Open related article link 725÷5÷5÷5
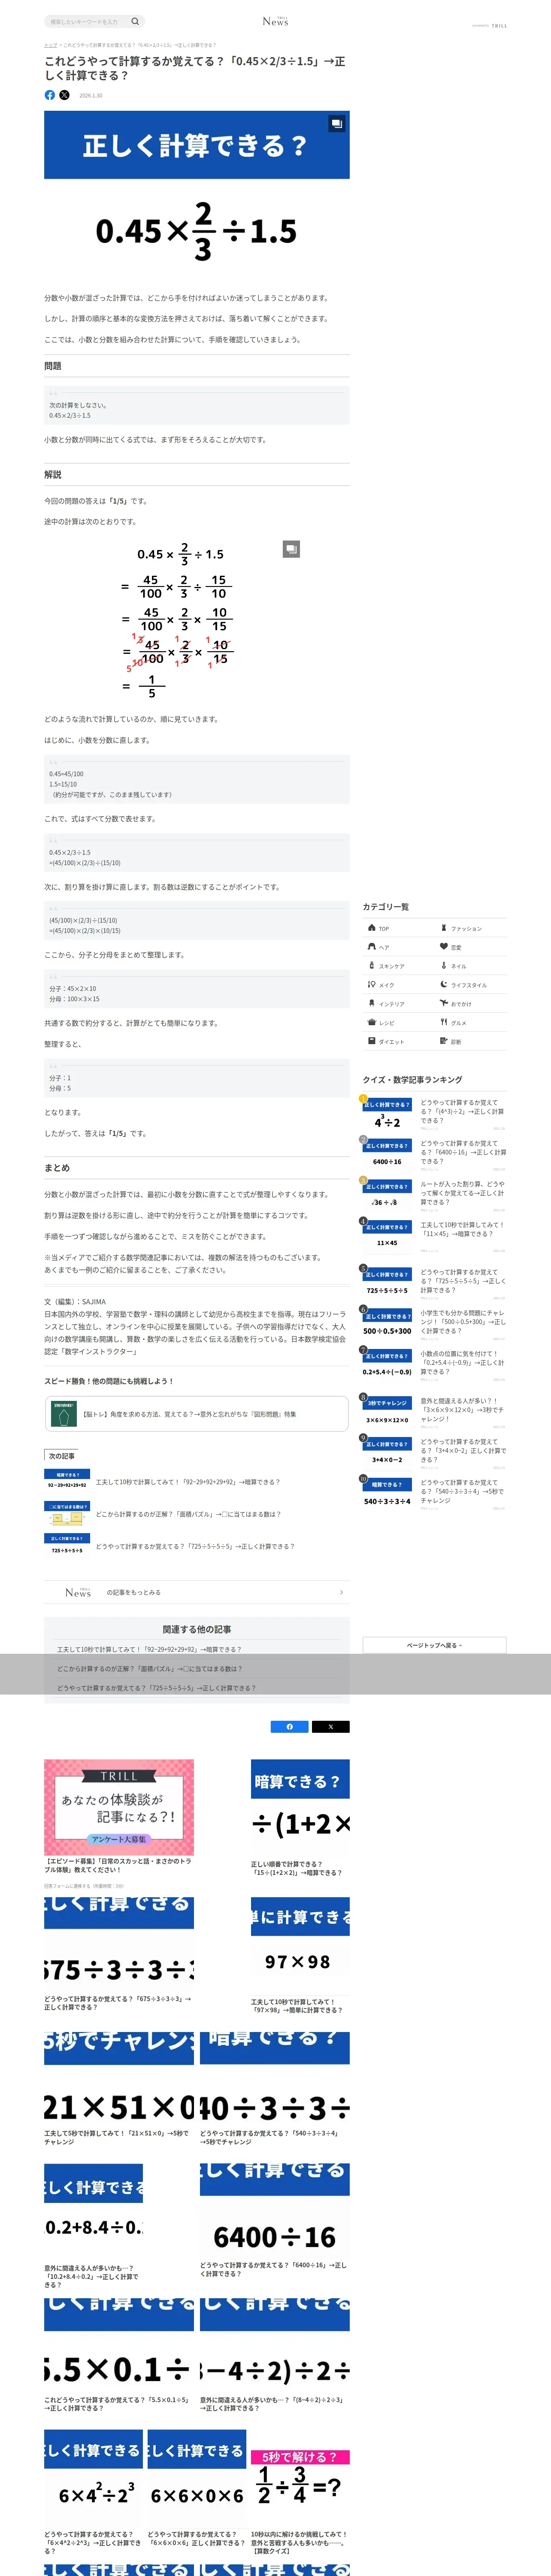The height and width of the screenshot is (2576, 551). (156, 1688)
